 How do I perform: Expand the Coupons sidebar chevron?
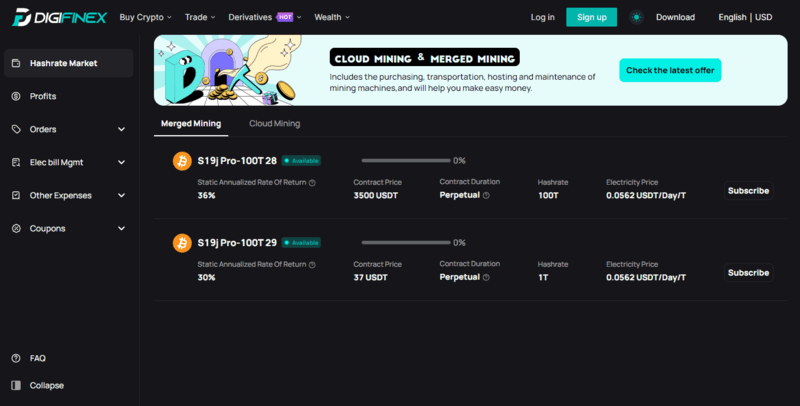click(121, 229)
